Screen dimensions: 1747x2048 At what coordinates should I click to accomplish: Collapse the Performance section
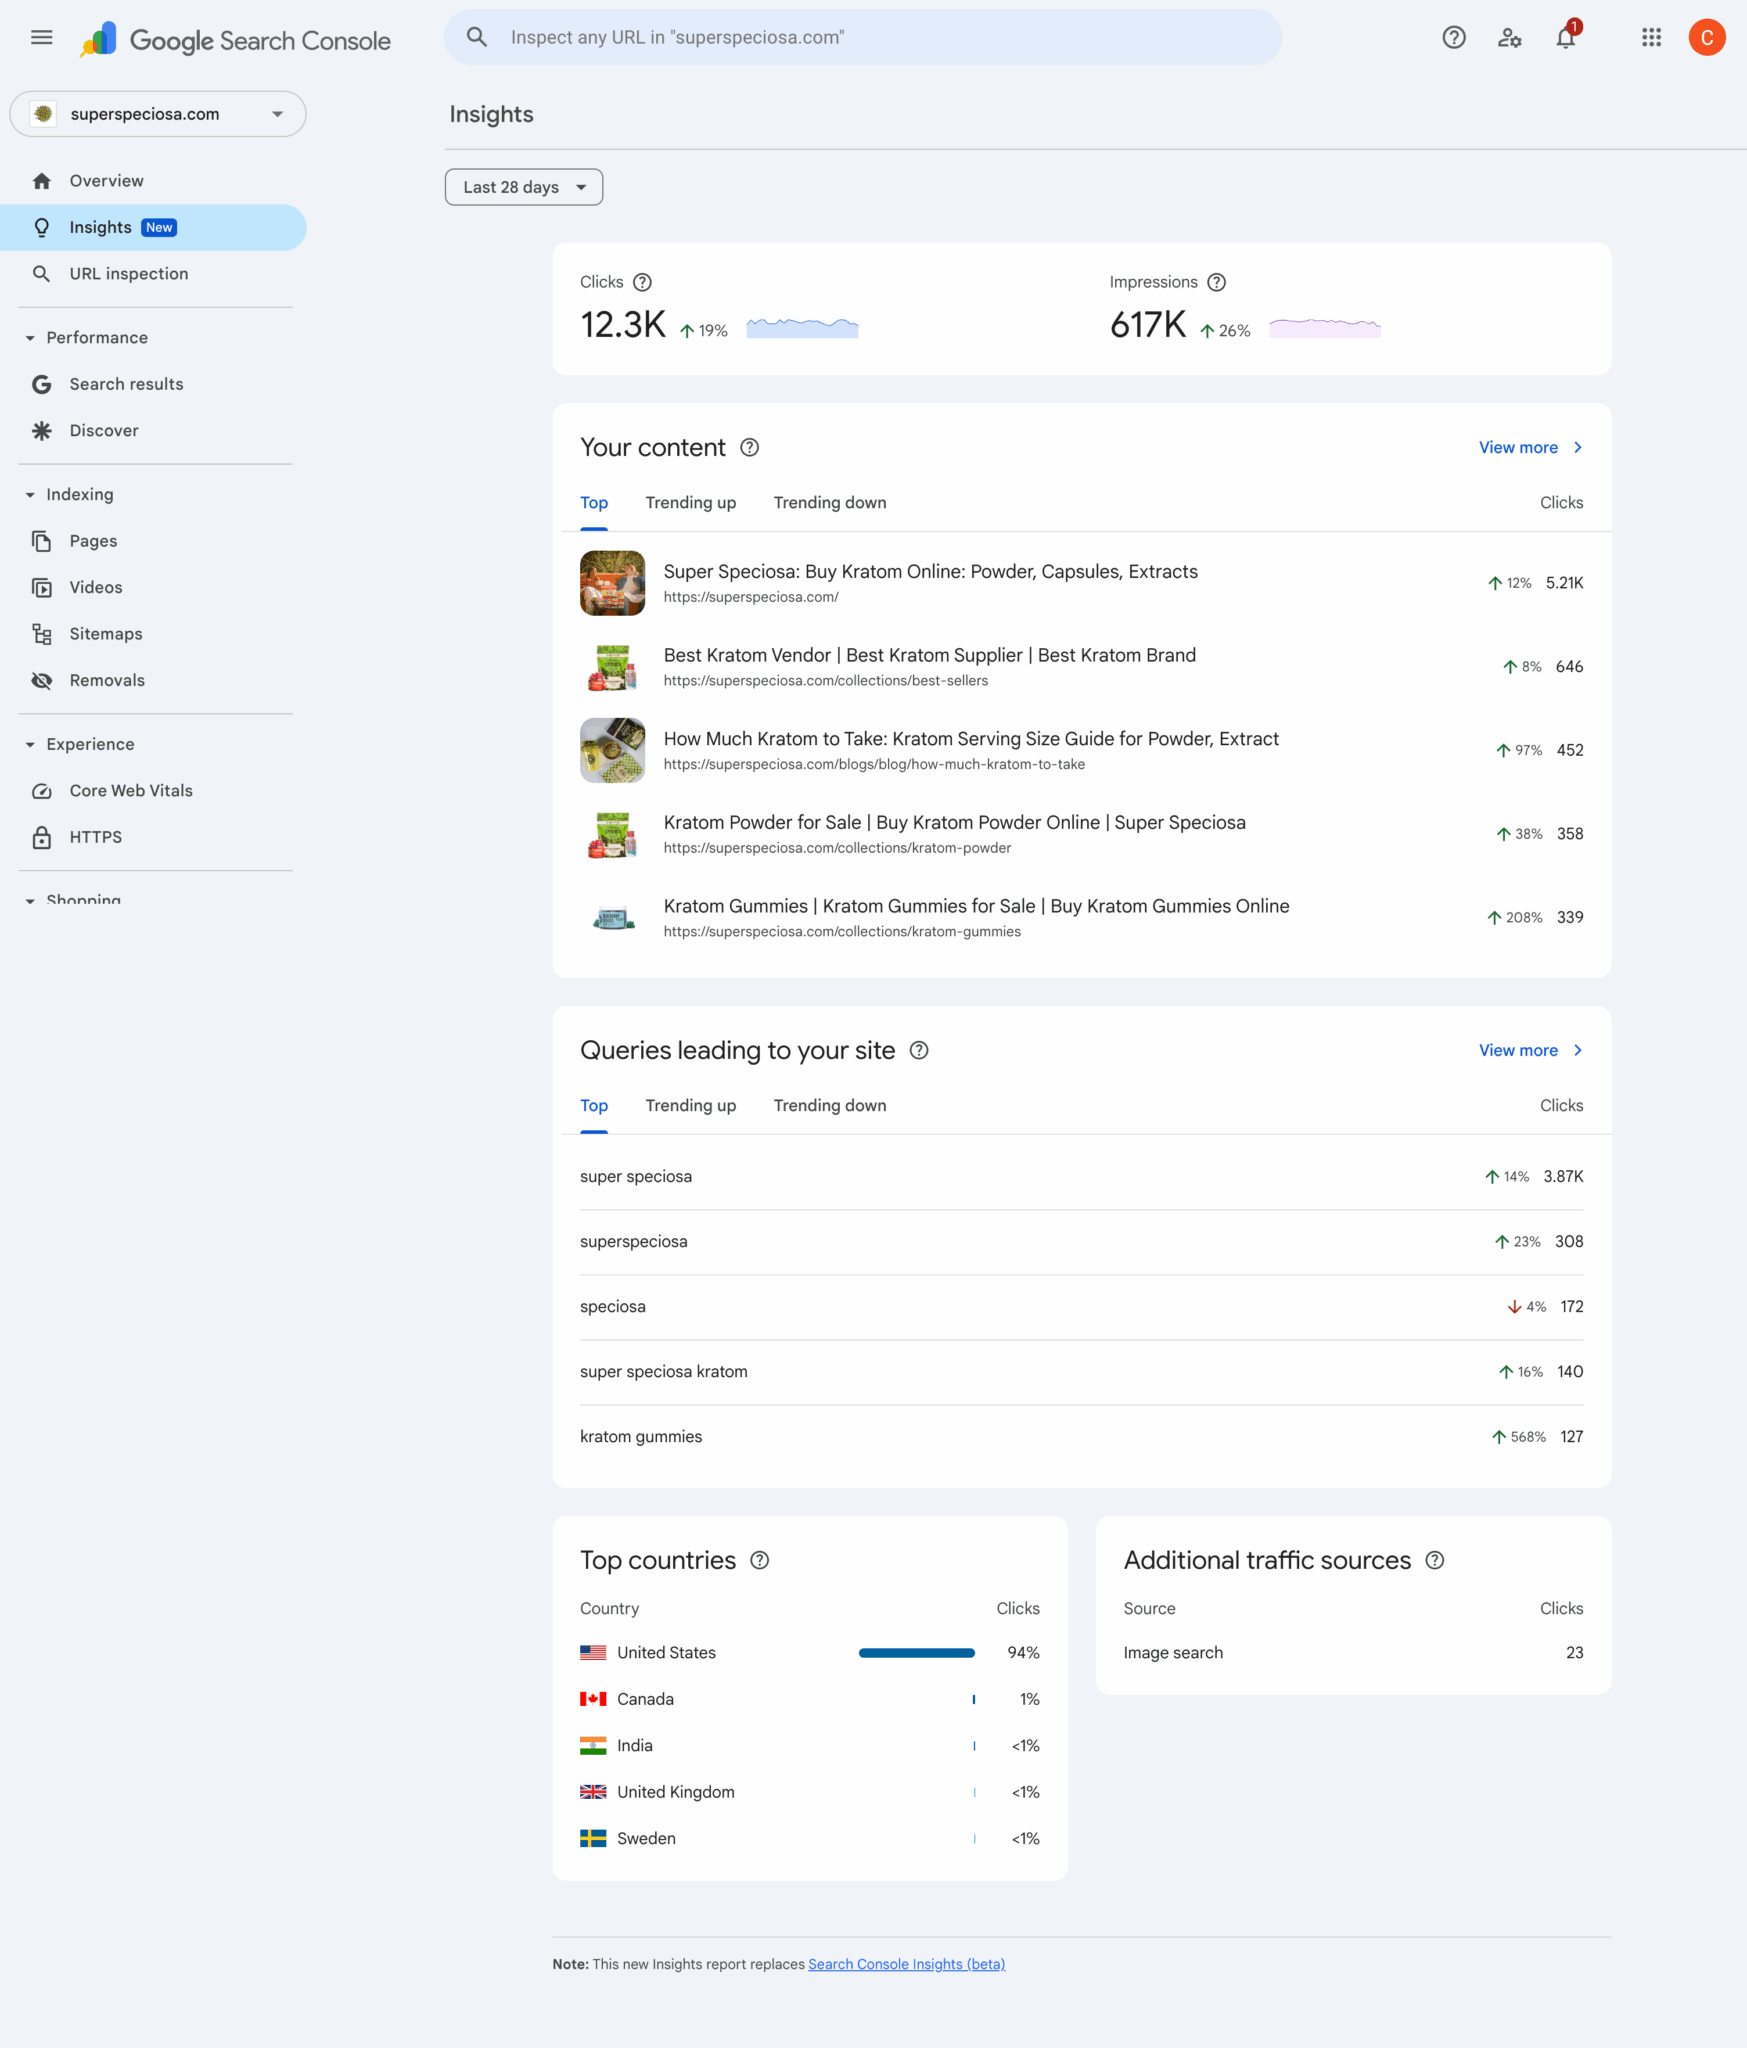(30, 338)
